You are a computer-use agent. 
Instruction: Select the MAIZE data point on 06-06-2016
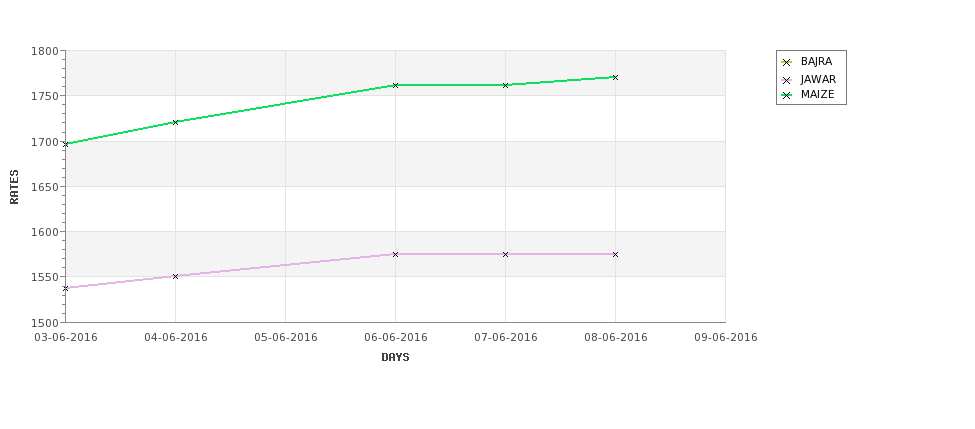pyautogui.click(x=395, y=85)
